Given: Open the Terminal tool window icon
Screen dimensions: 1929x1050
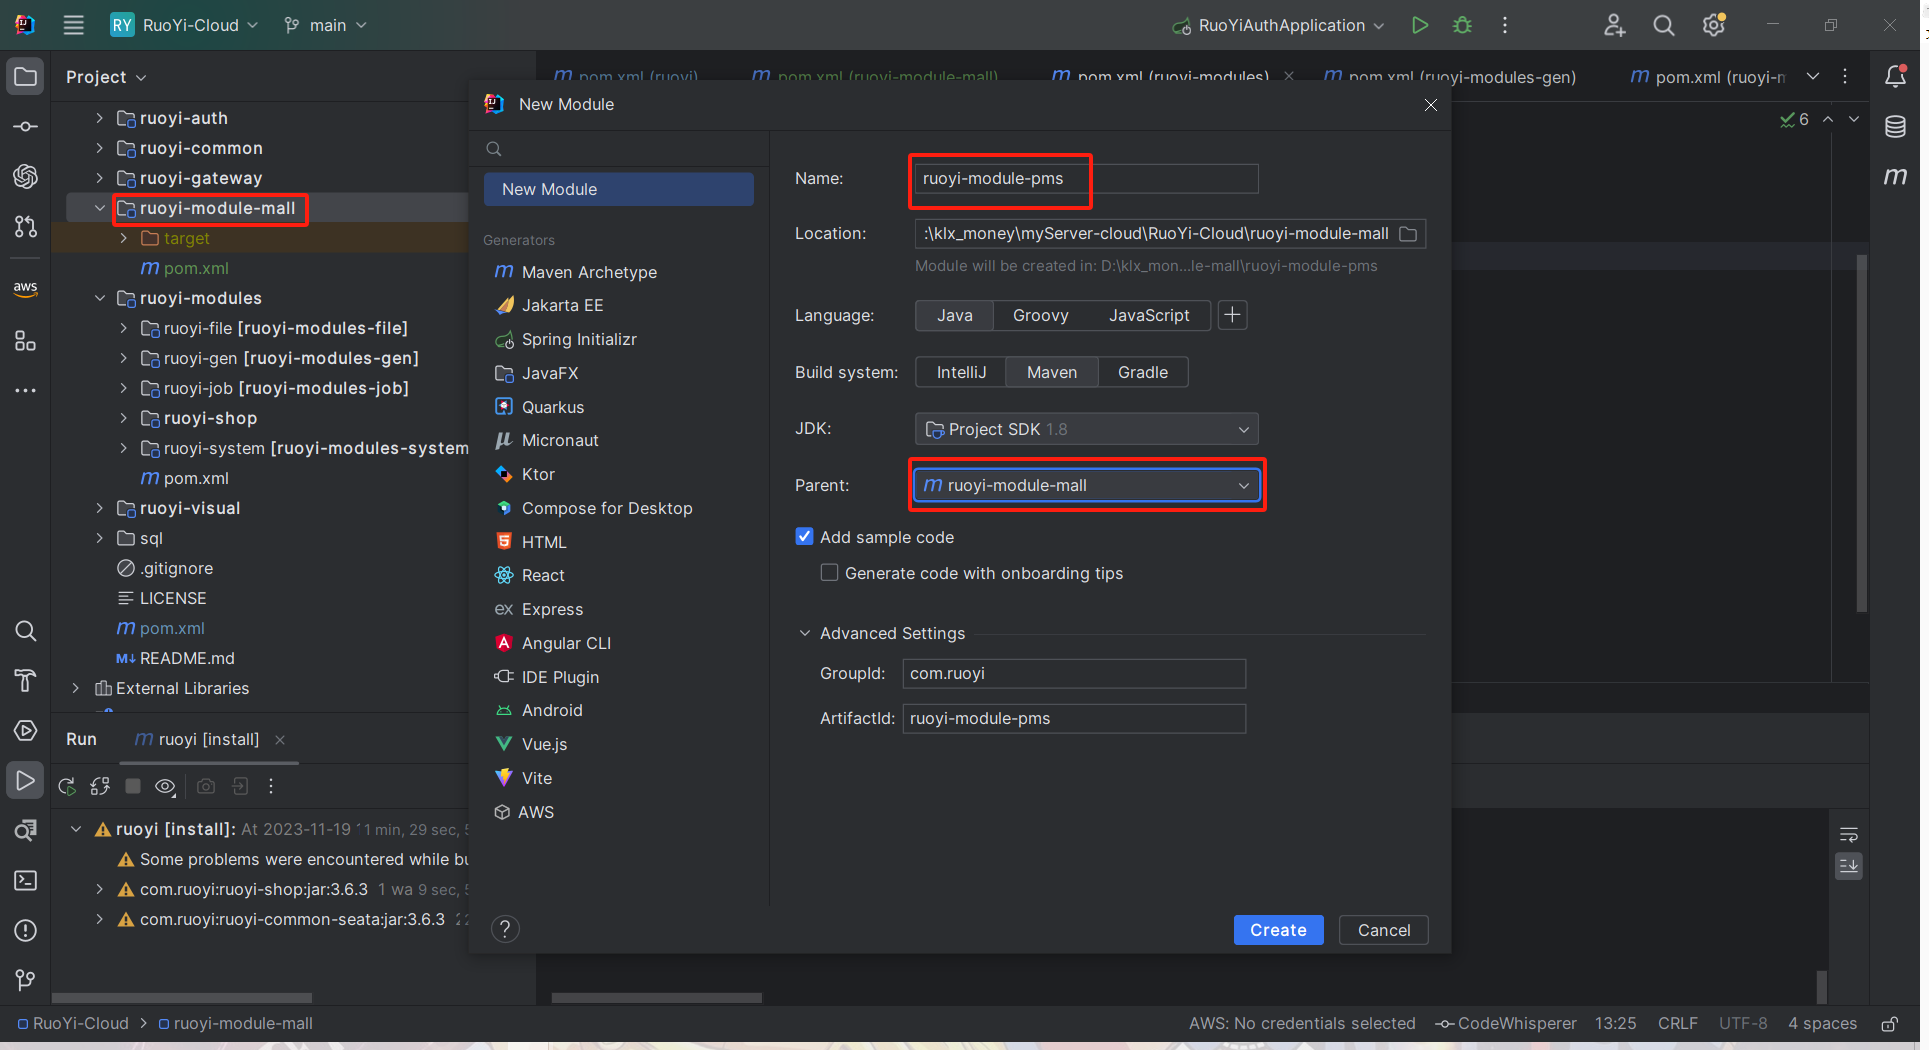Looking at the screenshot, I should pyautogui.click(x=25, y=880).
